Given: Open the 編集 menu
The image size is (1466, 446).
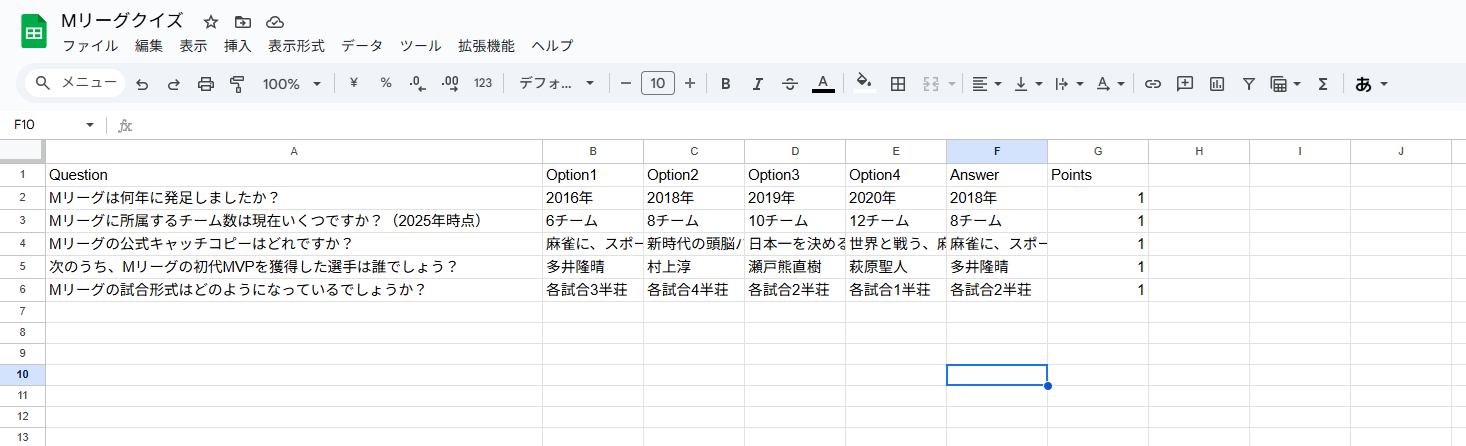Looking at the screenshot, I should pos(149,46).
